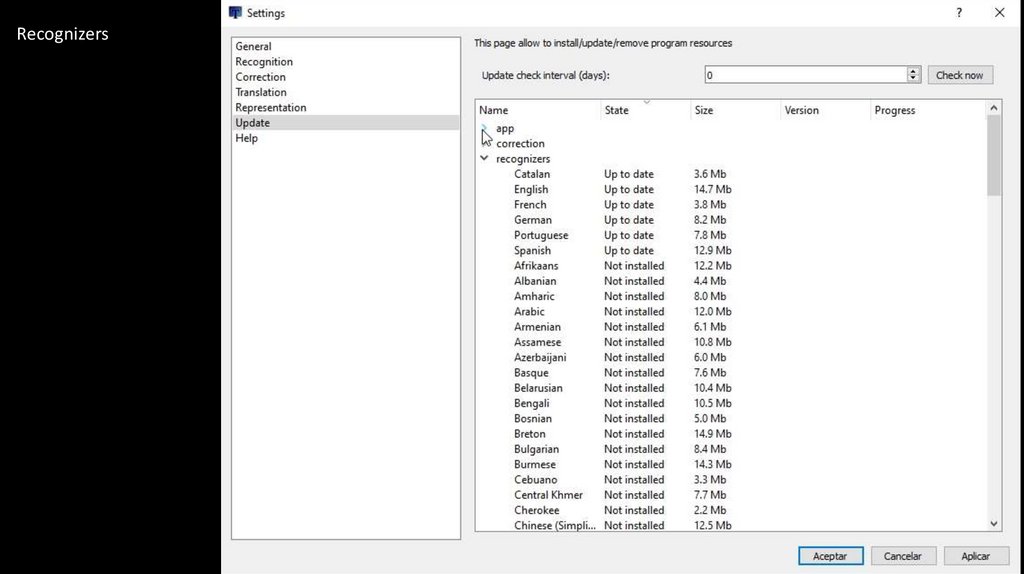Sort by the Name column header
Viewport: 1024px width, 574px height.
(537, 110)
